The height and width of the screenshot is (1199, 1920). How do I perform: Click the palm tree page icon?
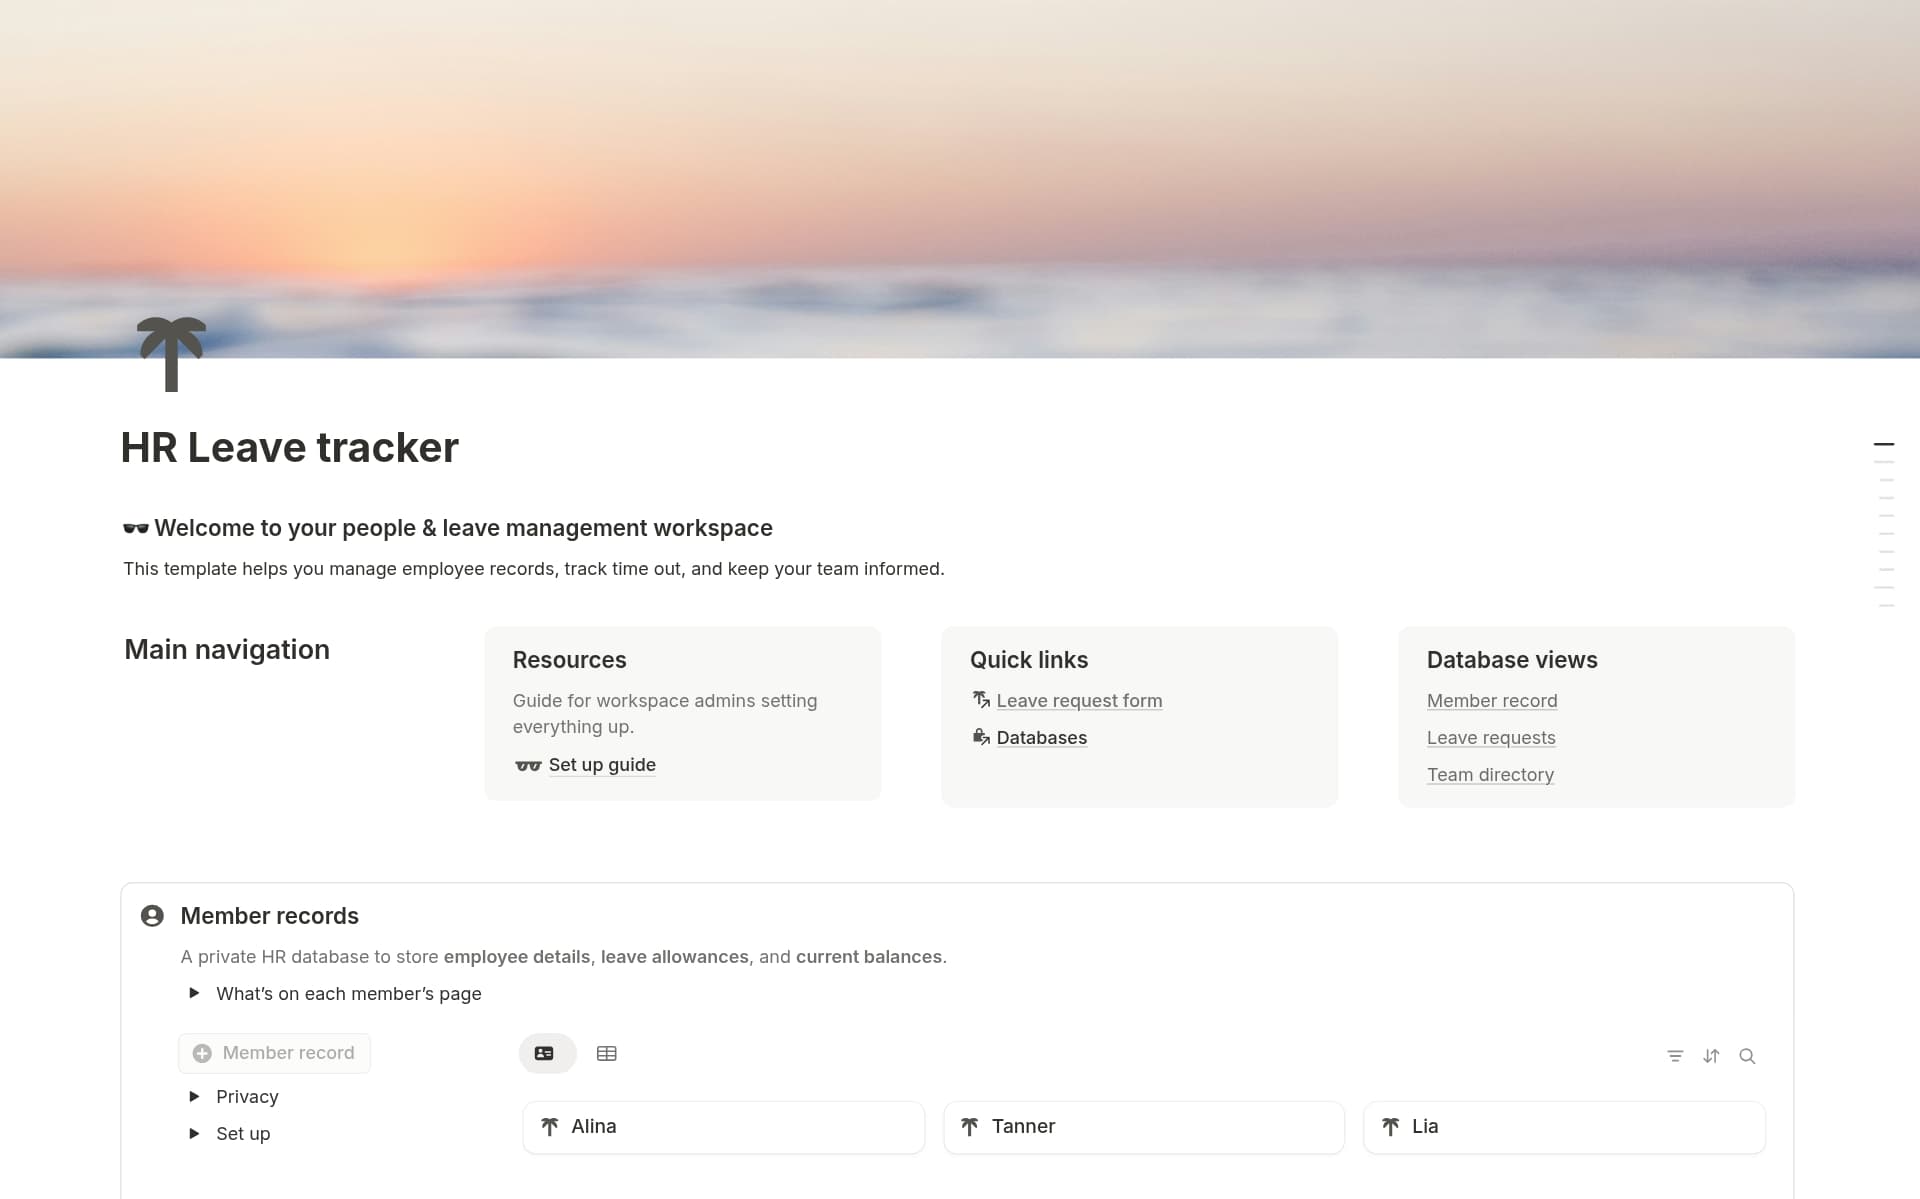coord(170,355)
